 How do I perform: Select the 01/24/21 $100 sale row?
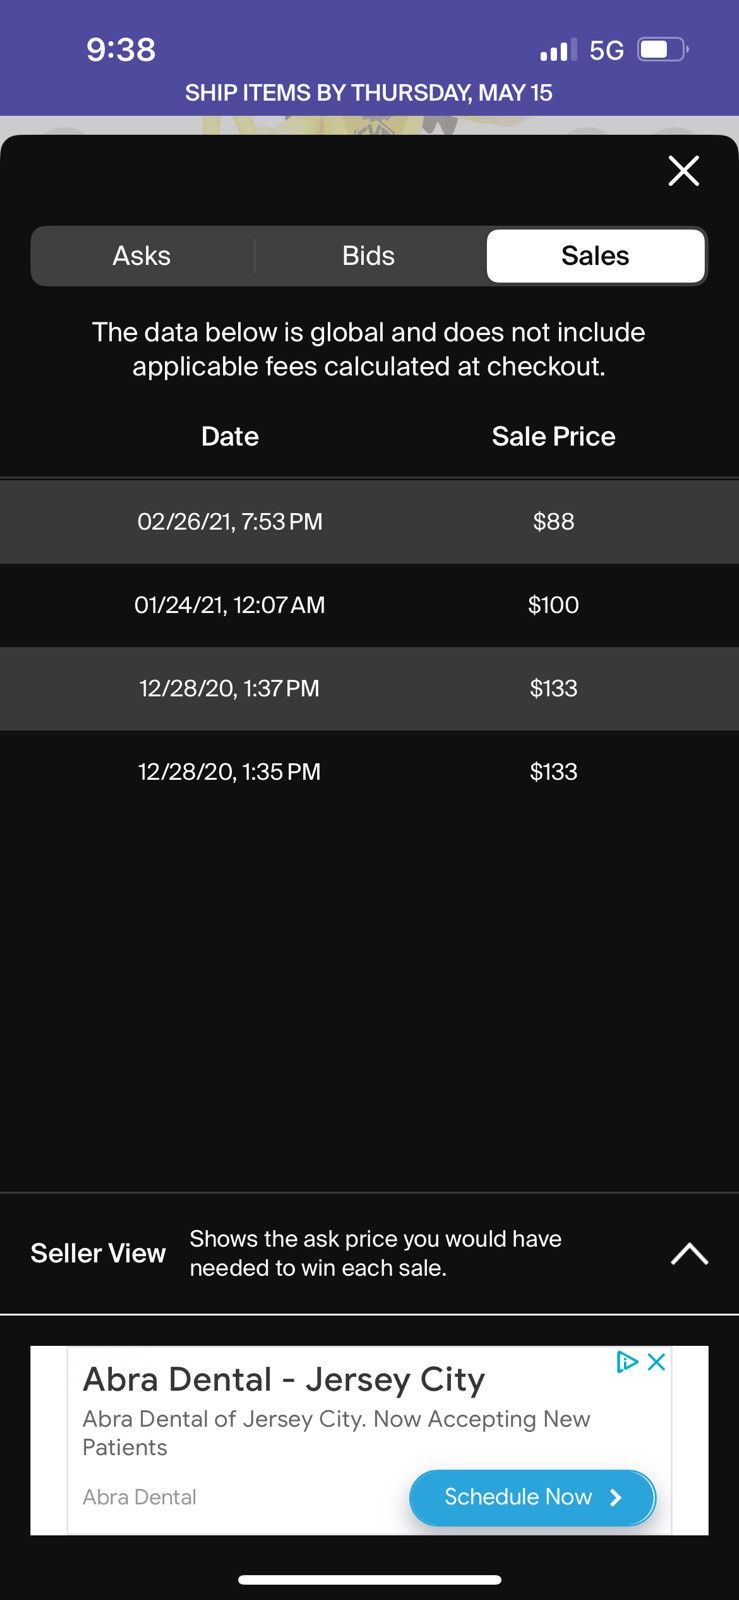tap(369, 605)
